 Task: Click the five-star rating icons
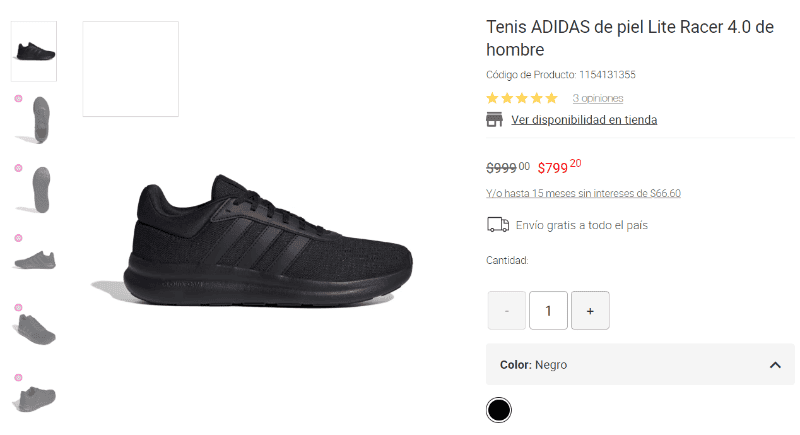click(x=522, y=98)
